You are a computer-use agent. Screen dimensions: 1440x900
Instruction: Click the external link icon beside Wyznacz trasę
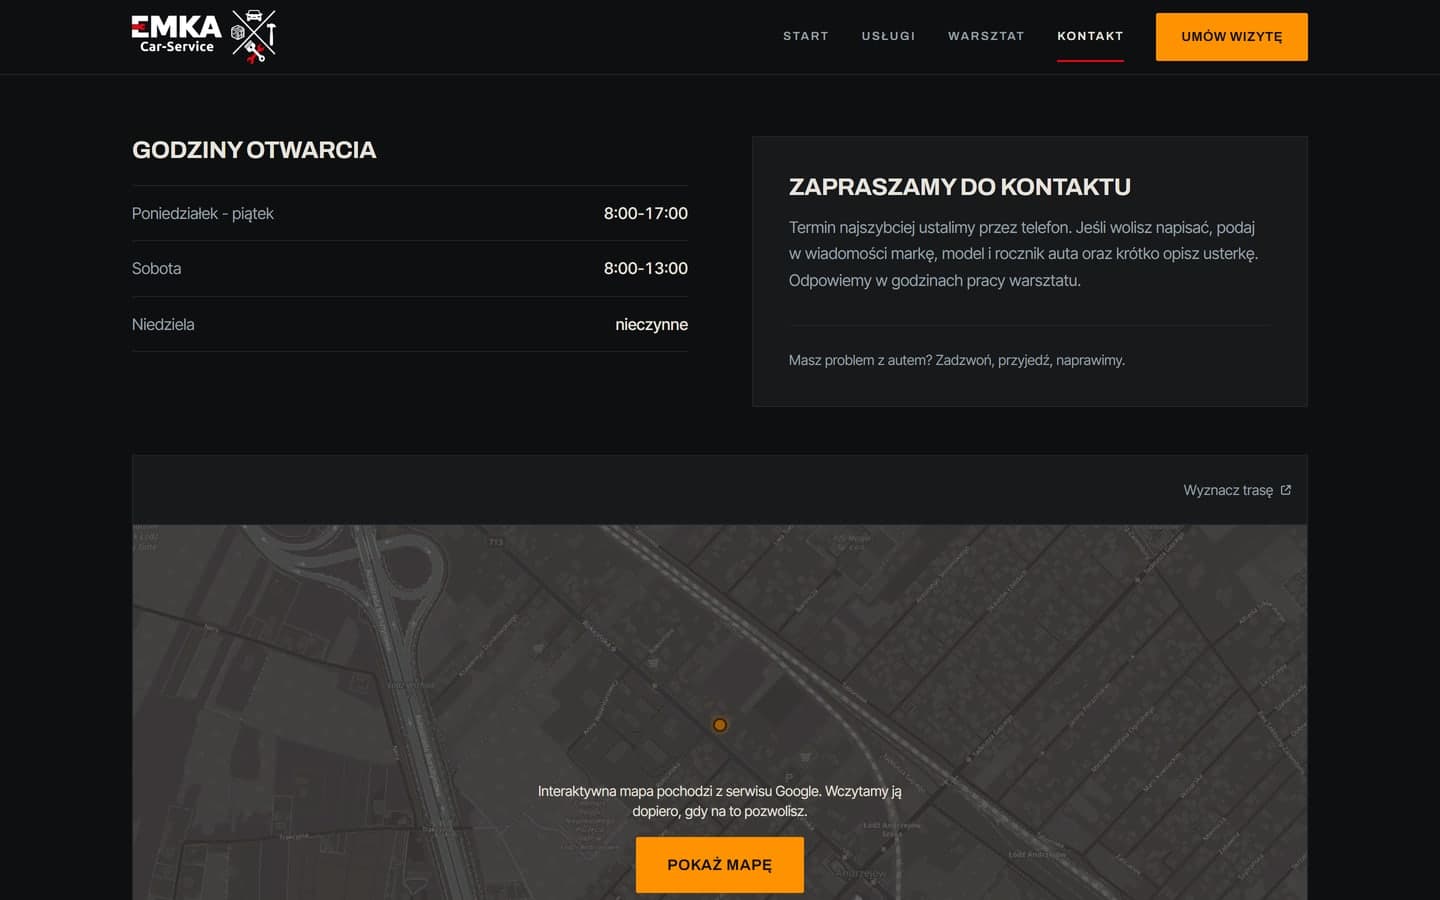click(1286, 490)
